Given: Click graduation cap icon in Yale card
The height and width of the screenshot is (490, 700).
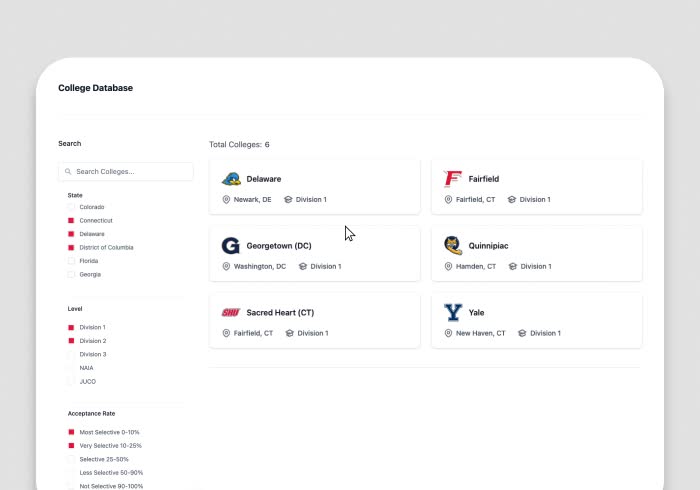Looking at the screenshot, I should click(522, 333).
